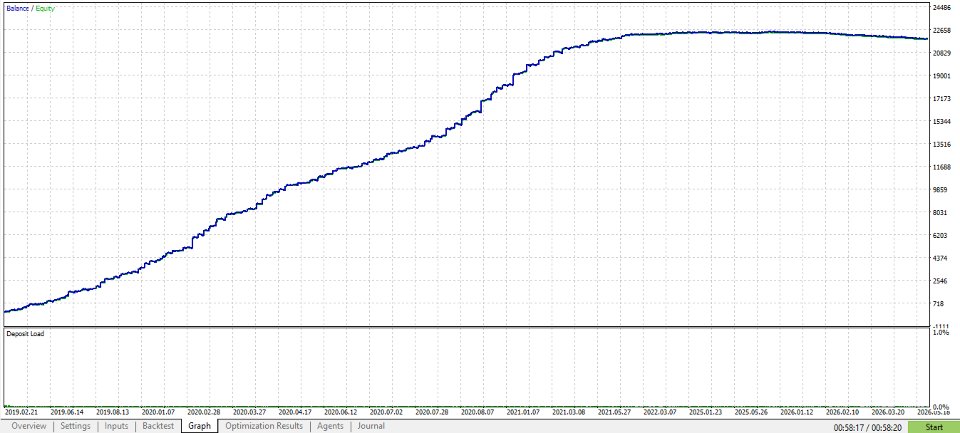
Task: Click the 2021.01.07 date label
Action: [525, 413]
